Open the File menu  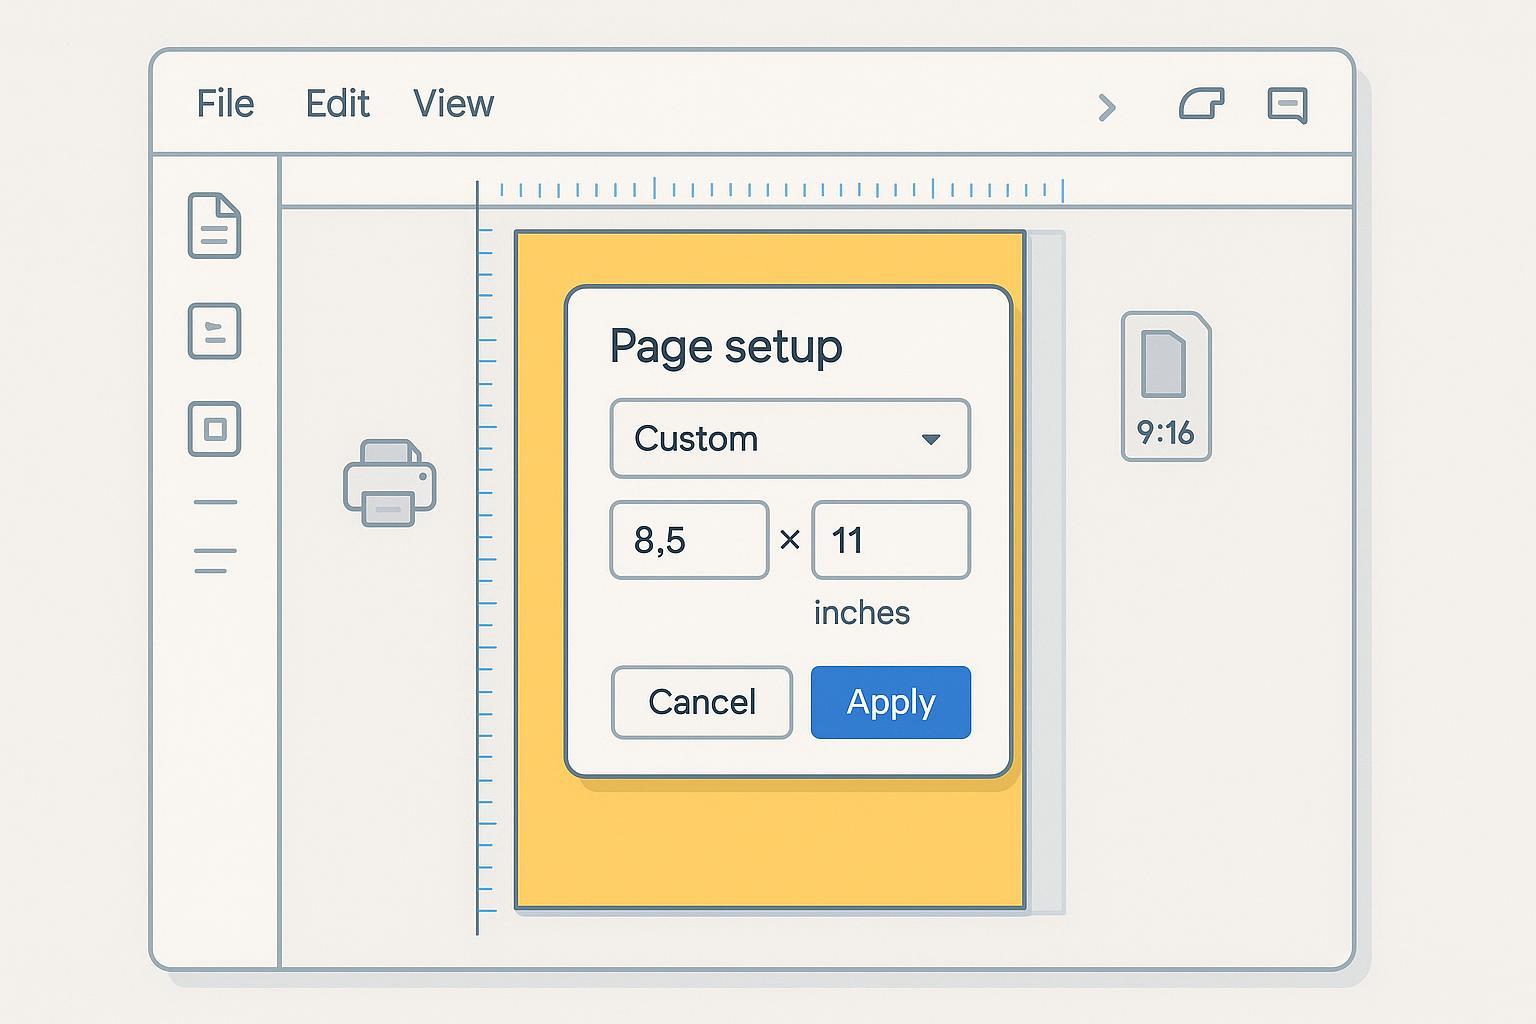(225, 104)
